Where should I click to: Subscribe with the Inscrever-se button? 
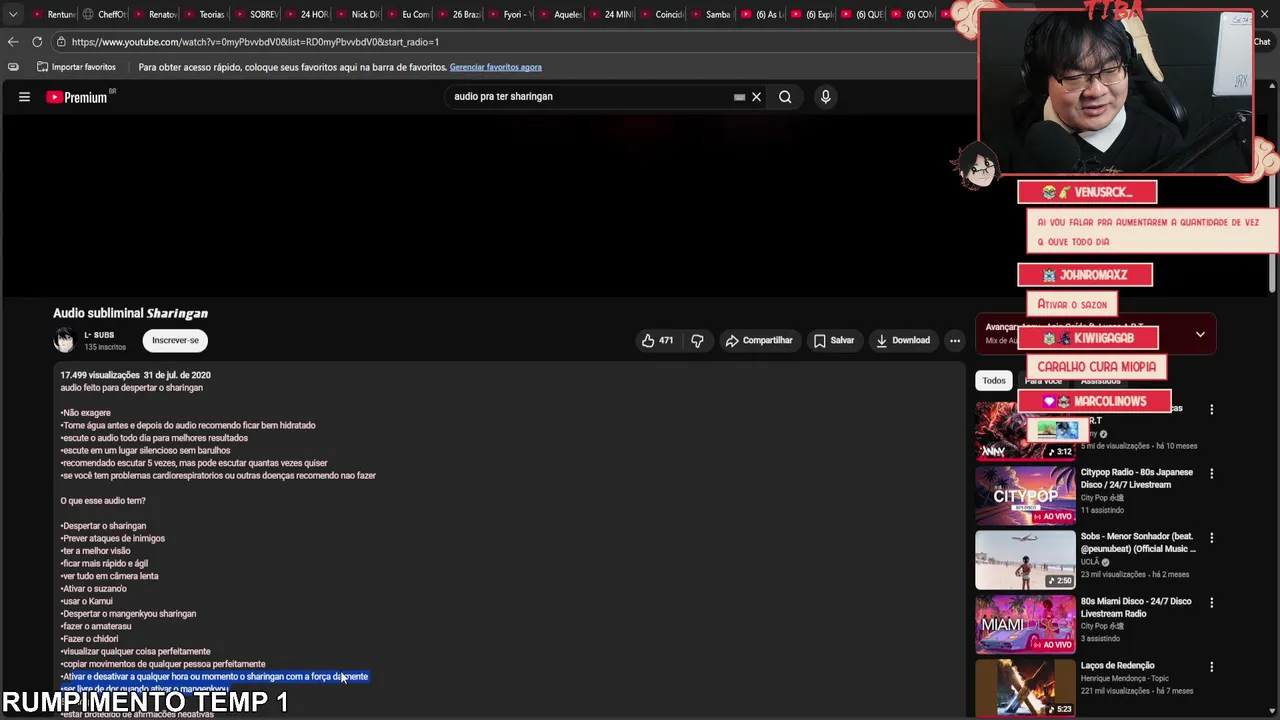[175, 340]
